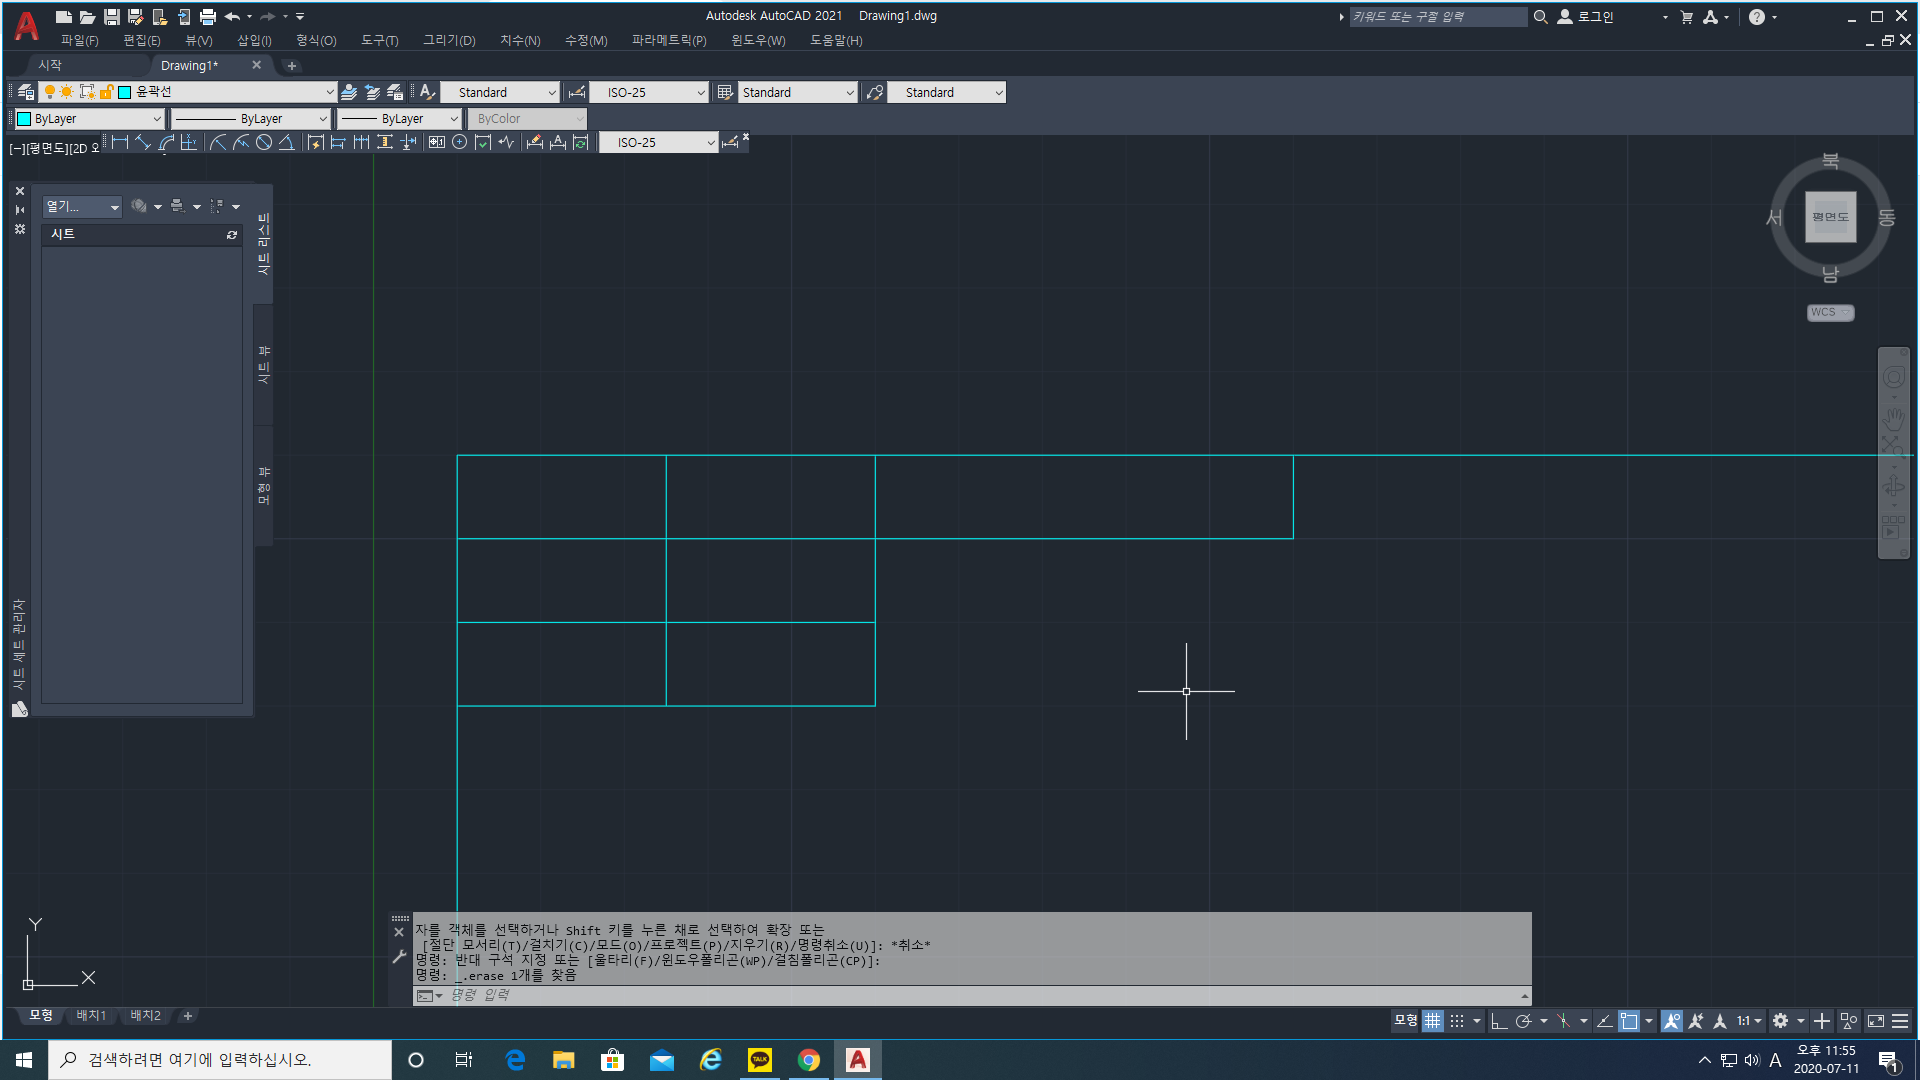Image resolution: width=1920 pixels, height=1080 pixels.
Task: Open the 그리기(D) menu
Action: (x=449, y=41)
